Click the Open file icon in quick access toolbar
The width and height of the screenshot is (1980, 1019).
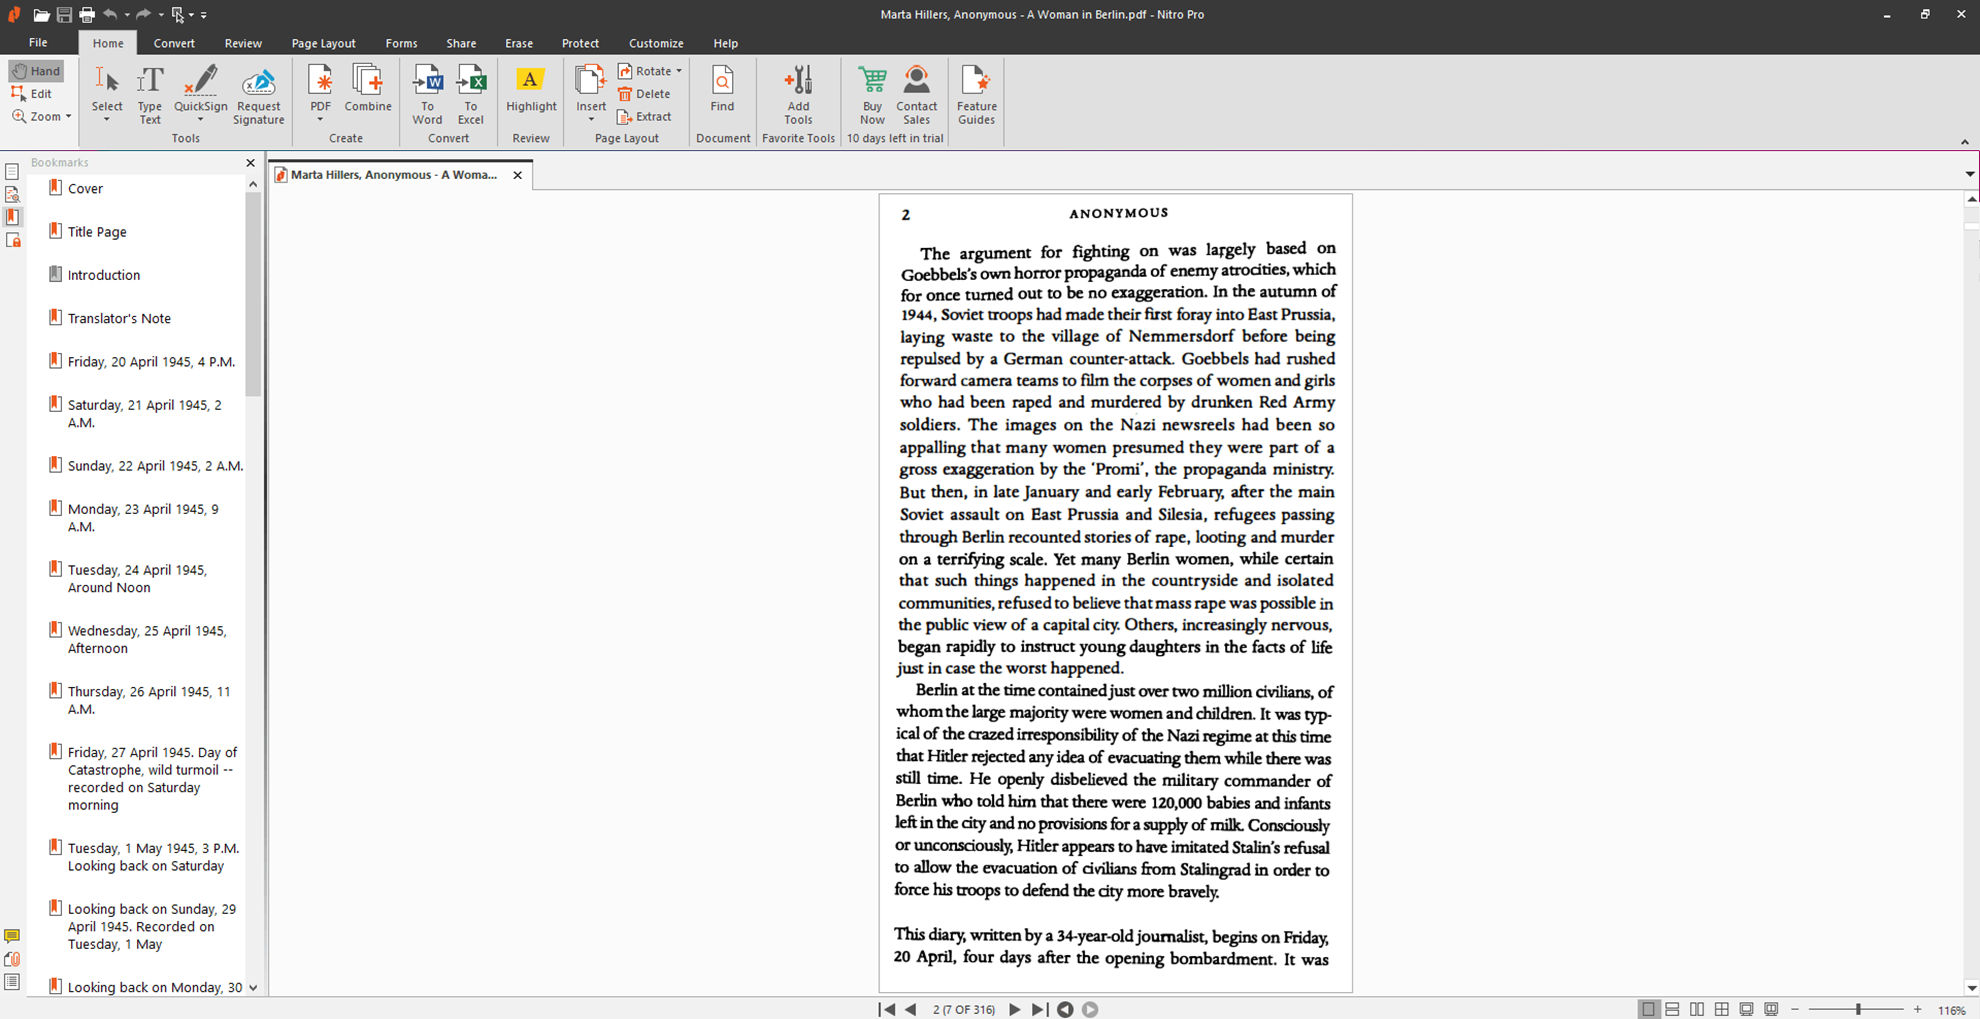tap(41, 15)
